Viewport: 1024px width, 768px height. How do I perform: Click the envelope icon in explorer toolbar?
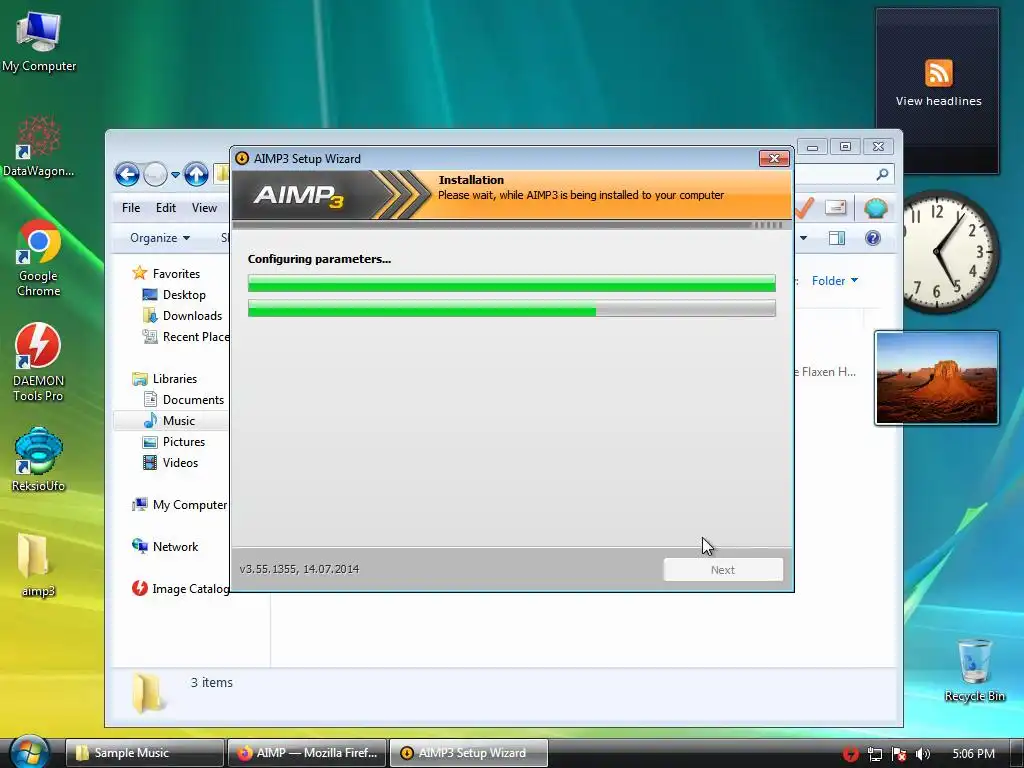click(x=836, y=208)
